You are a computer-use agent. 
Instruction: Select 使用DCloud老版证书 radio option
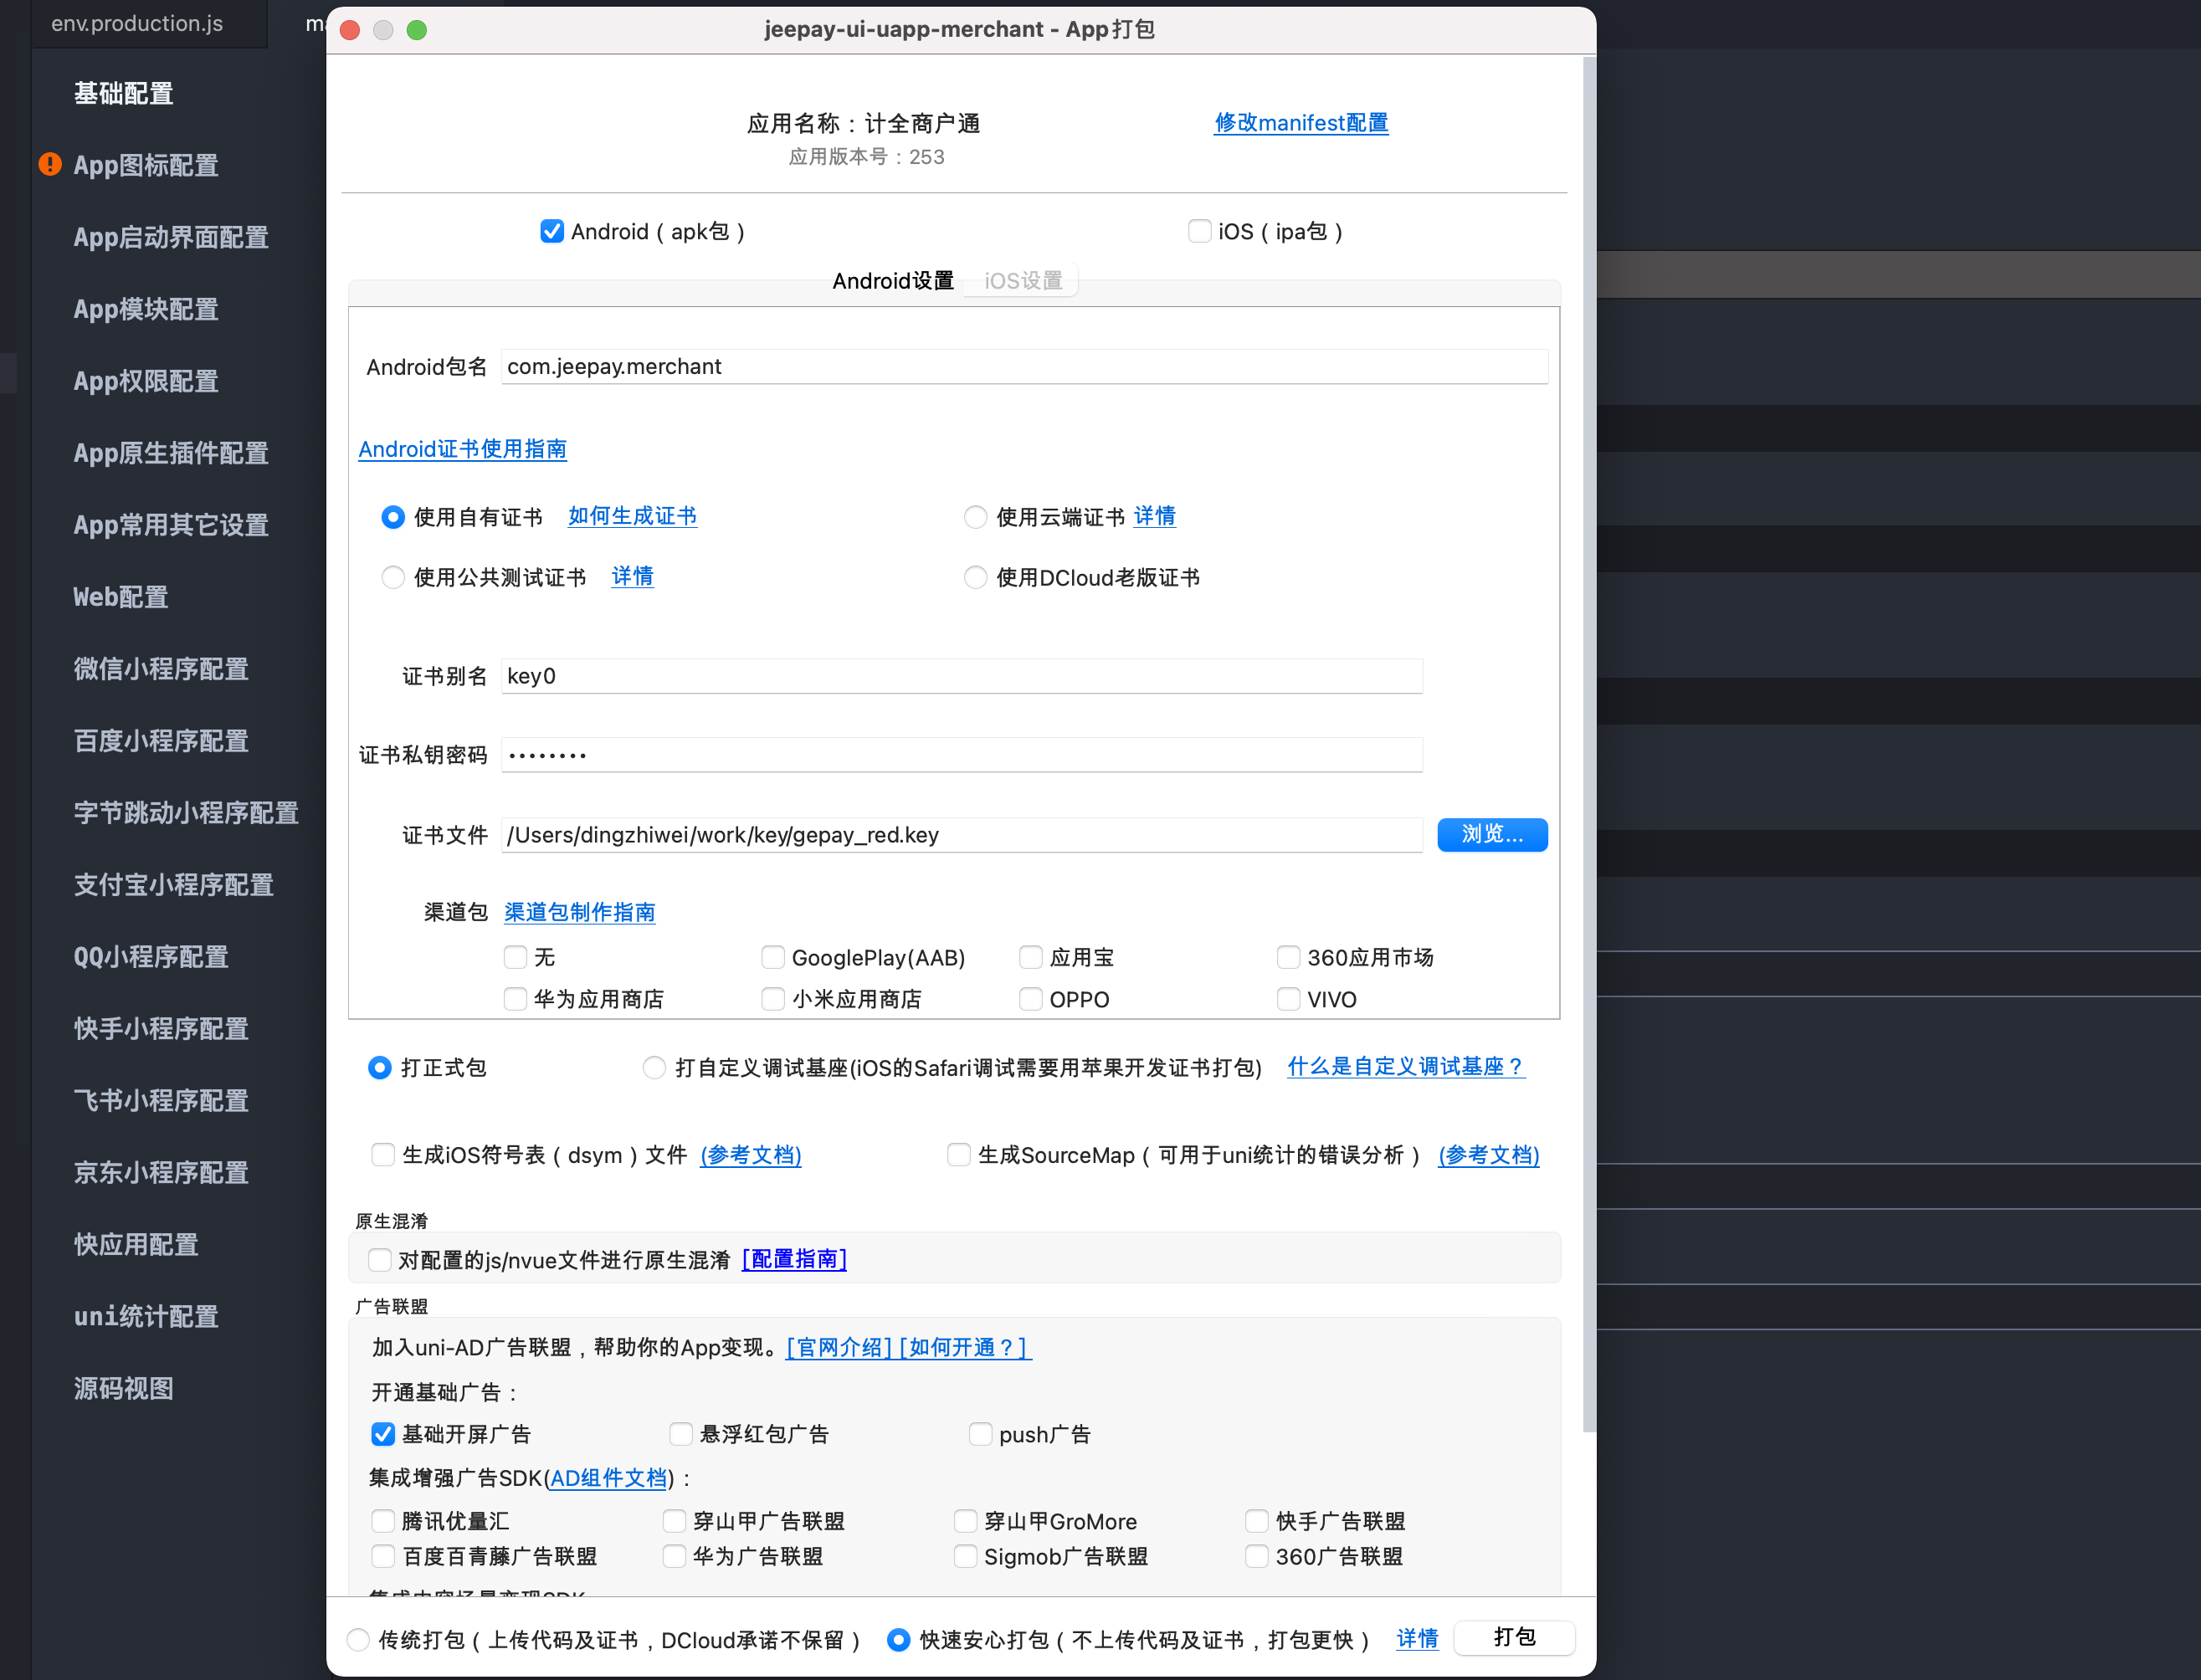pos(975,577)
